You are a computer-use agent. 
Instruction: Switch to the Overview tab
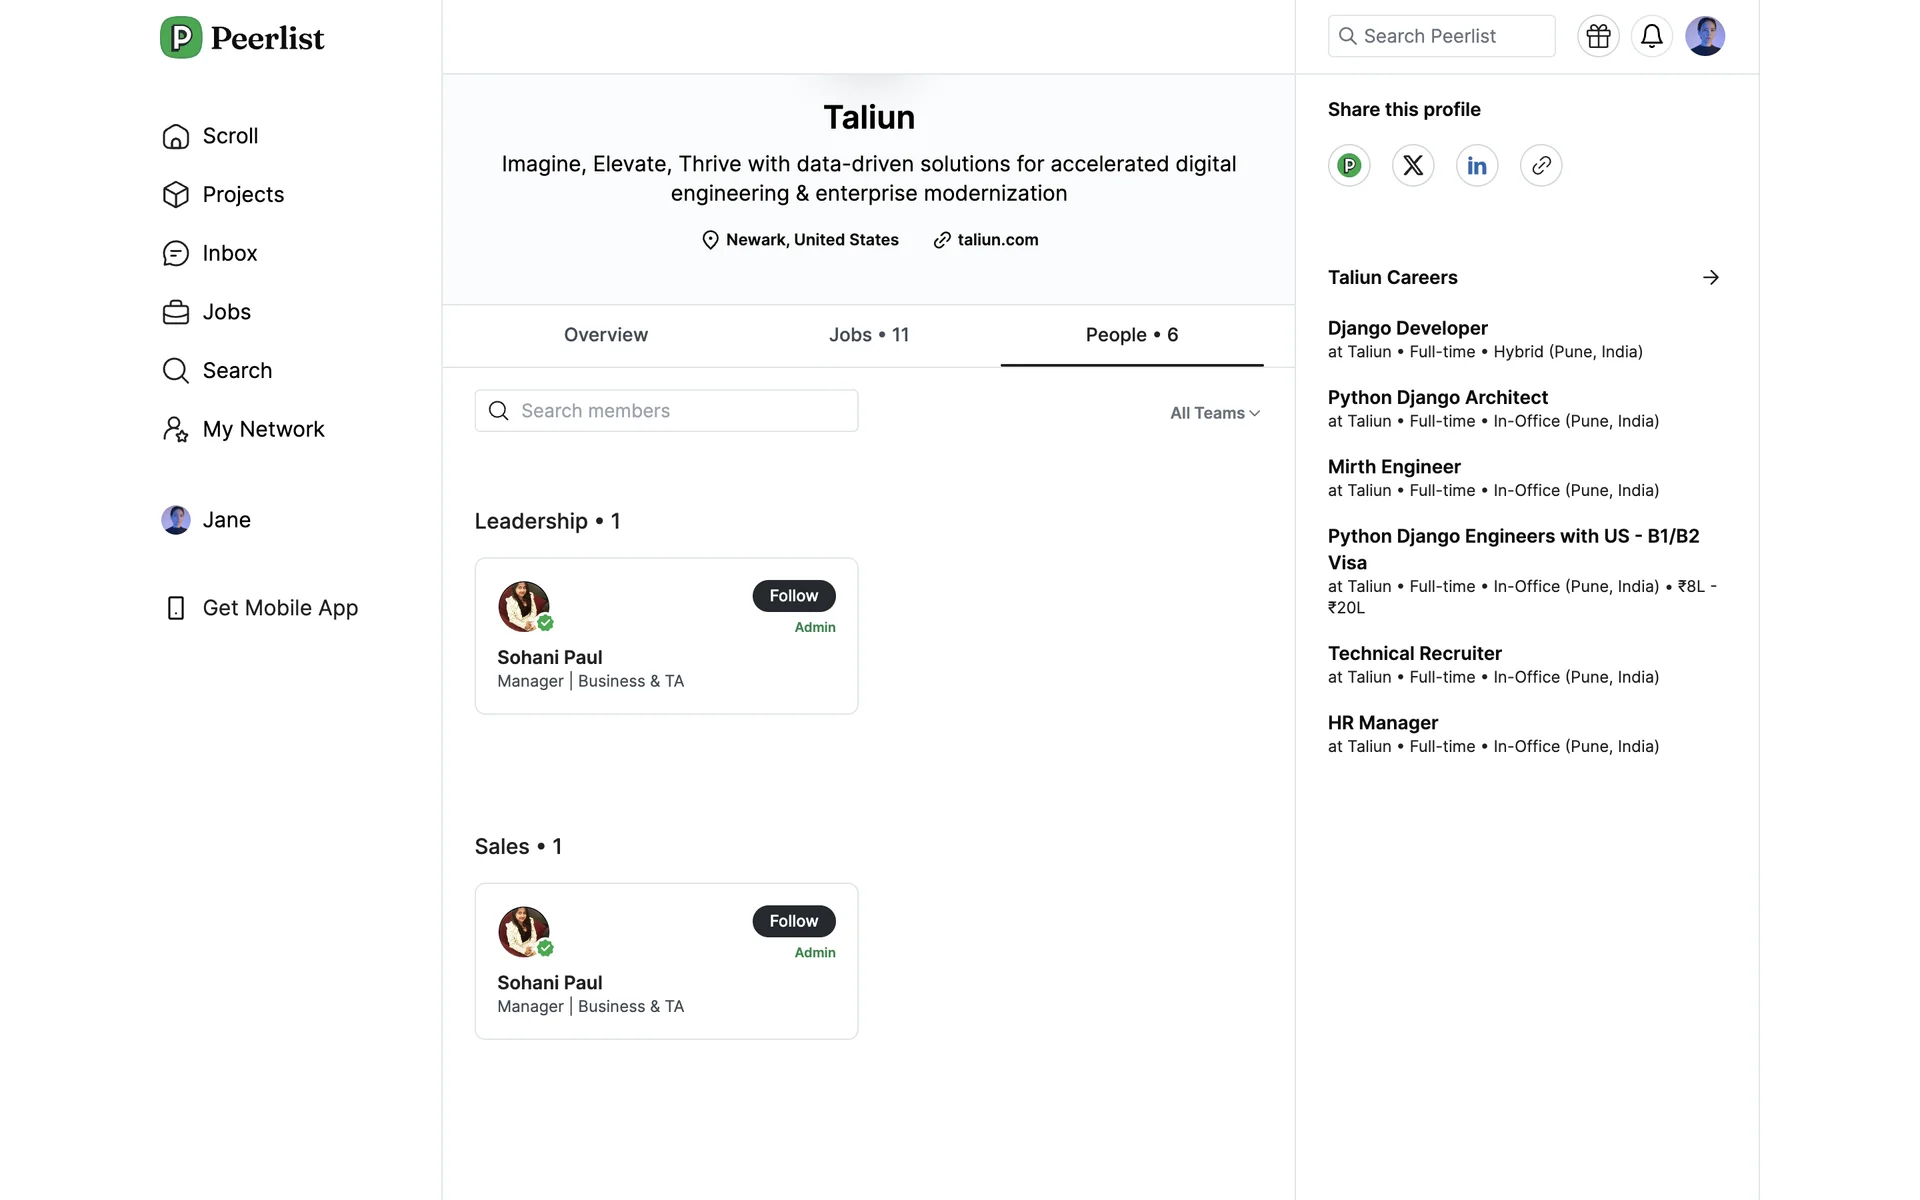pyautogui.click(x=605, y=335)
